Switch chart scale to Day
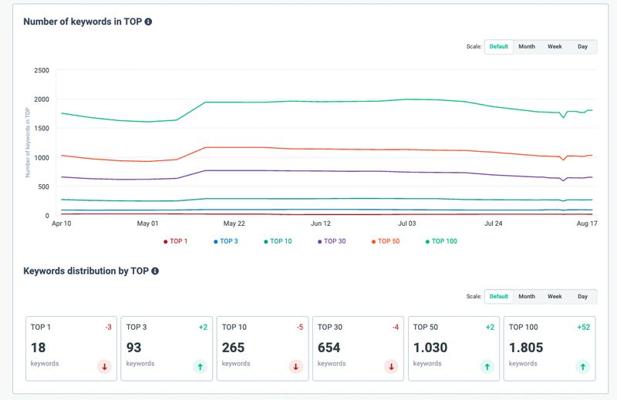The height and width of the screenshot is (400, 617). click(x=582, y=46)
